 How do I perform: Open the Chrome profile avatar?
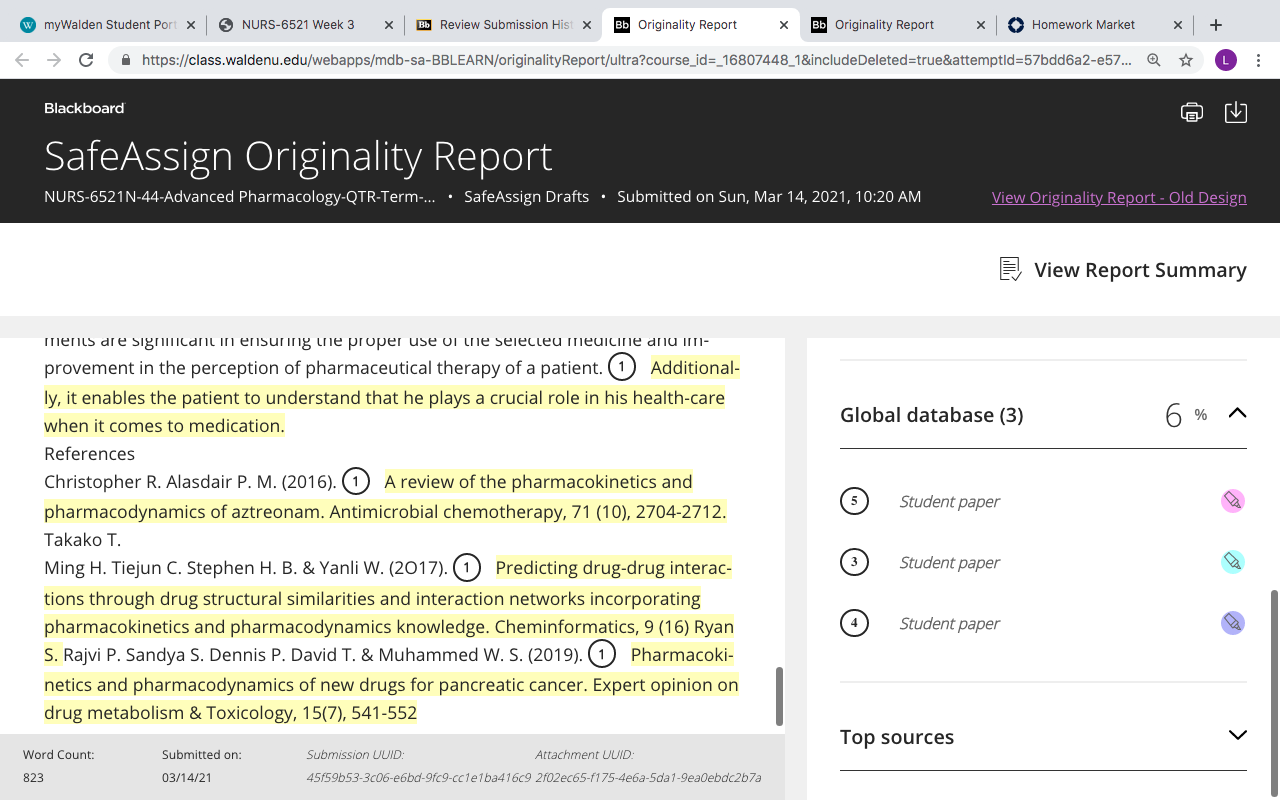click(x=1226, y=60)
